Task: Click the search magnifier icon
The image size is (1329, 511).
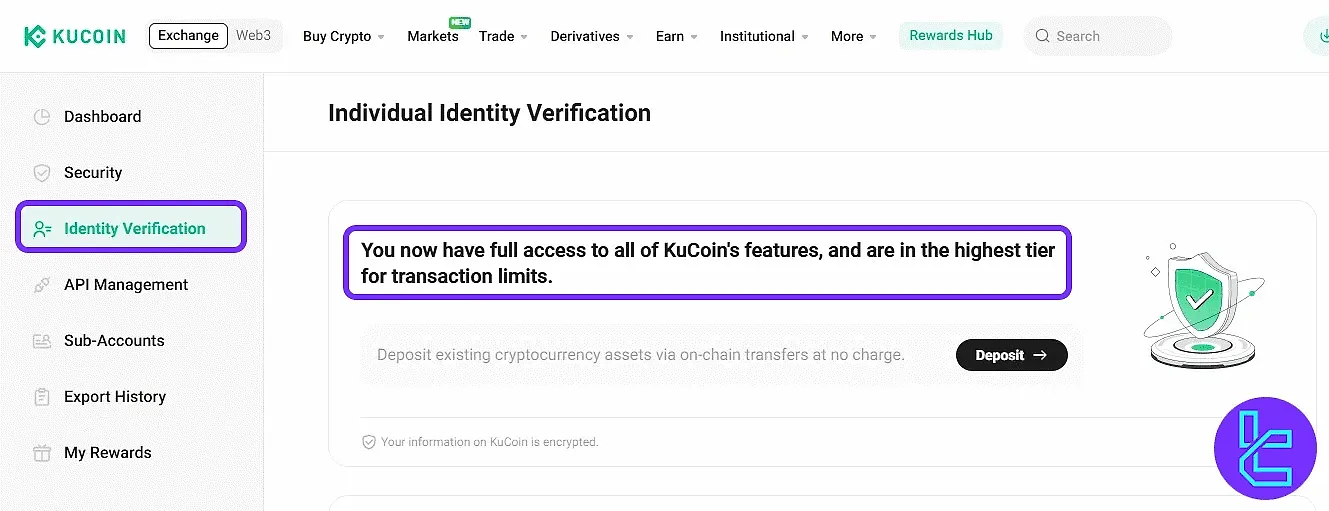Action: 1043,36
